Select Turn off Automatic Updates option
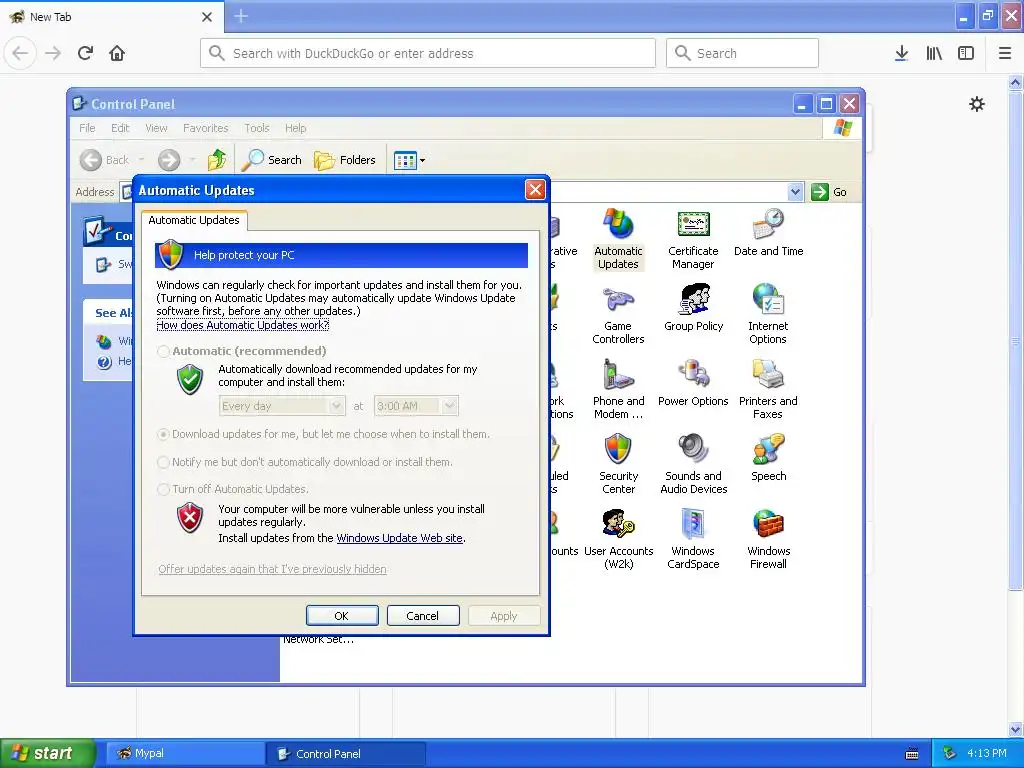Viewport: 1024px width, 768px height. [x=163, y=489]
